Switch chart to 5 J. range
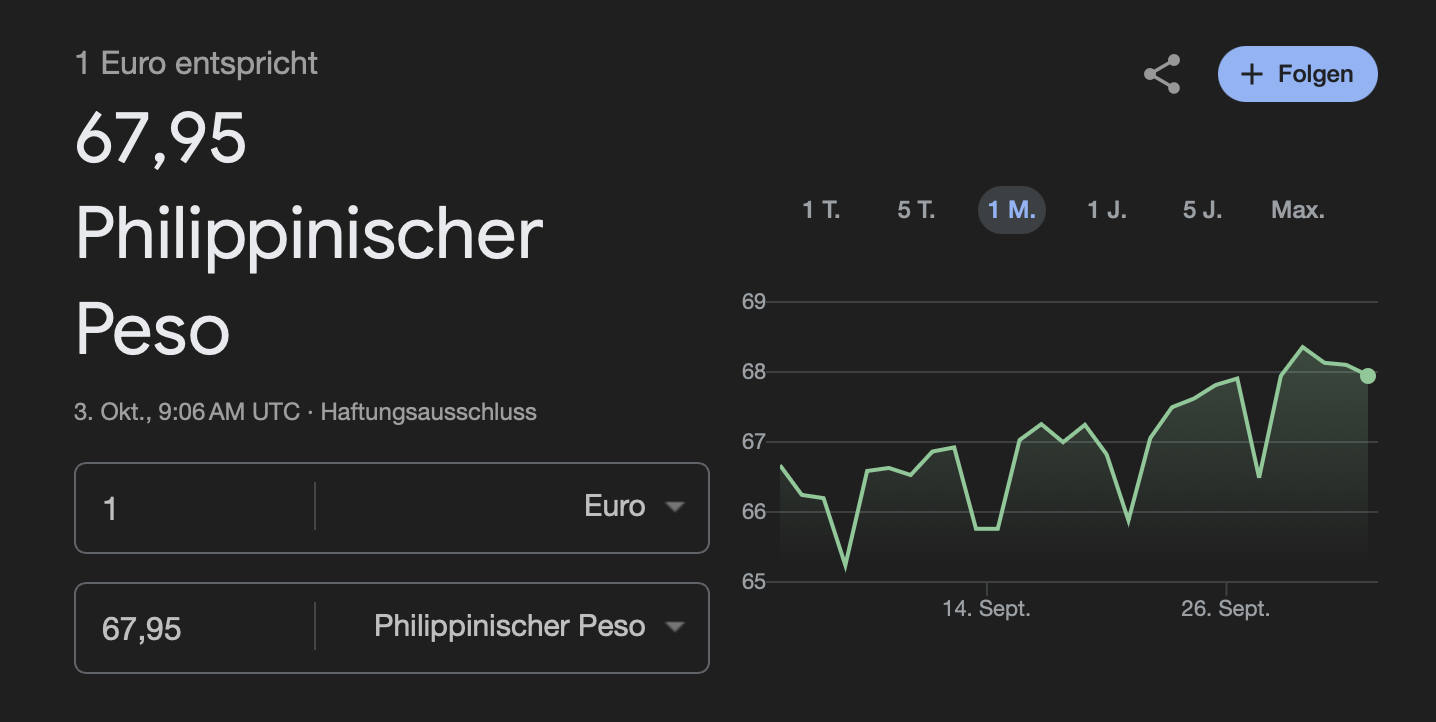The width and height of the screenshot is (1436, 722). [1202, 210]
